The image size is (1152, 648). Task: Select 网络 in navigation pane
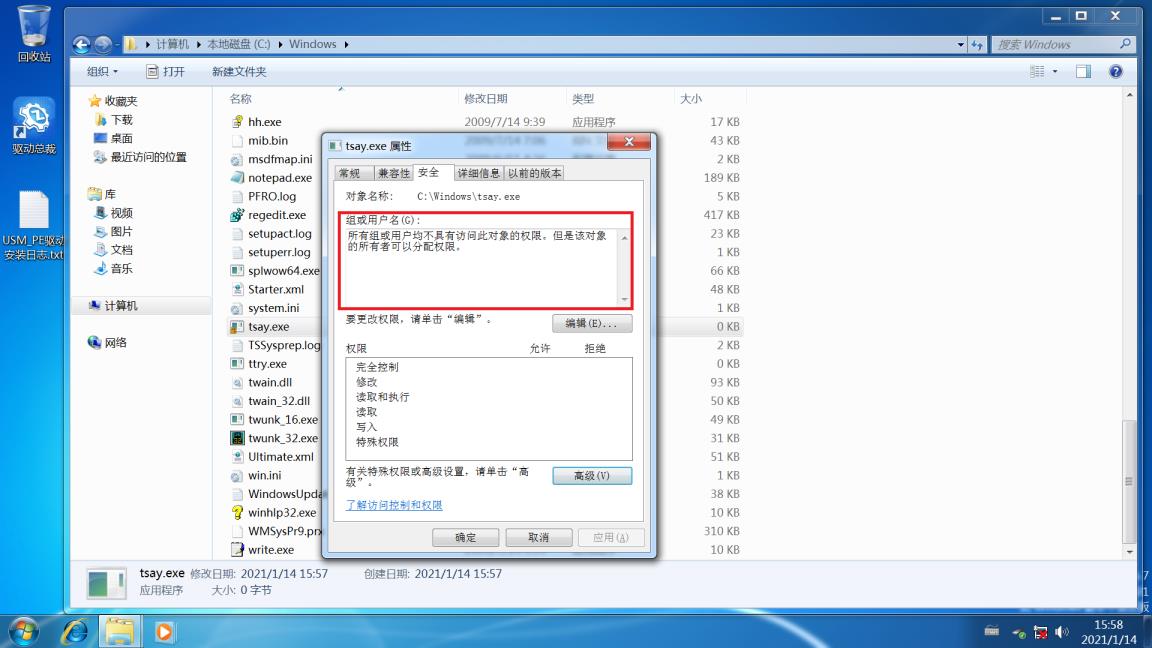point(107,342)
